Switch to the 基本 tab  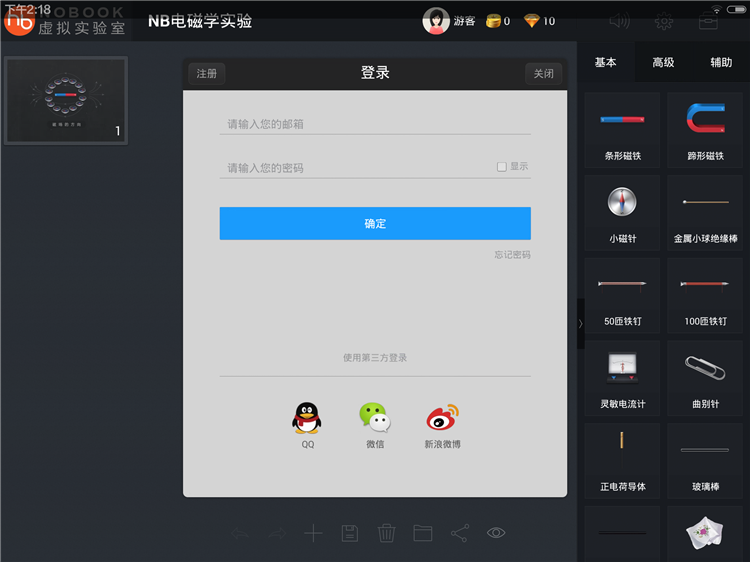(606, 62)
